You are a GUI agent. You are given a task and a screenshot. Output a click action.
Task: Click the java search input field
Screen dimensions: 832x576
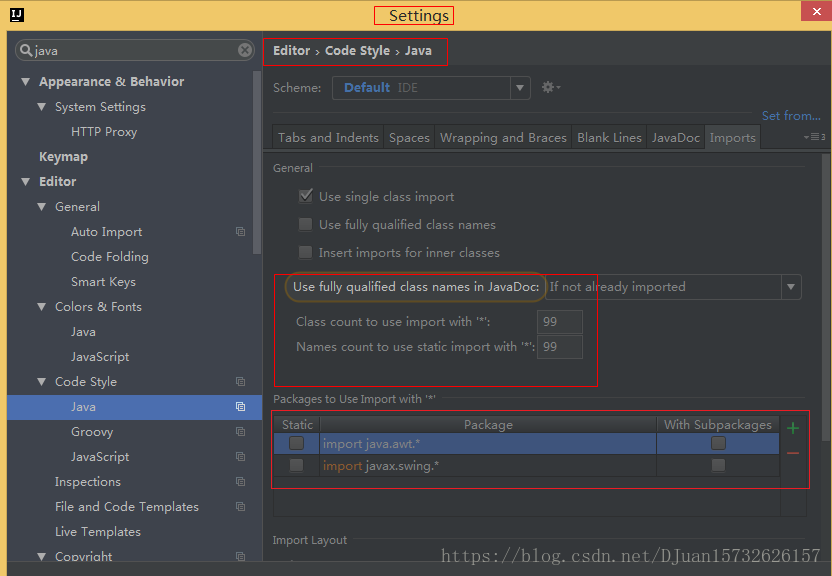point(135,50)
